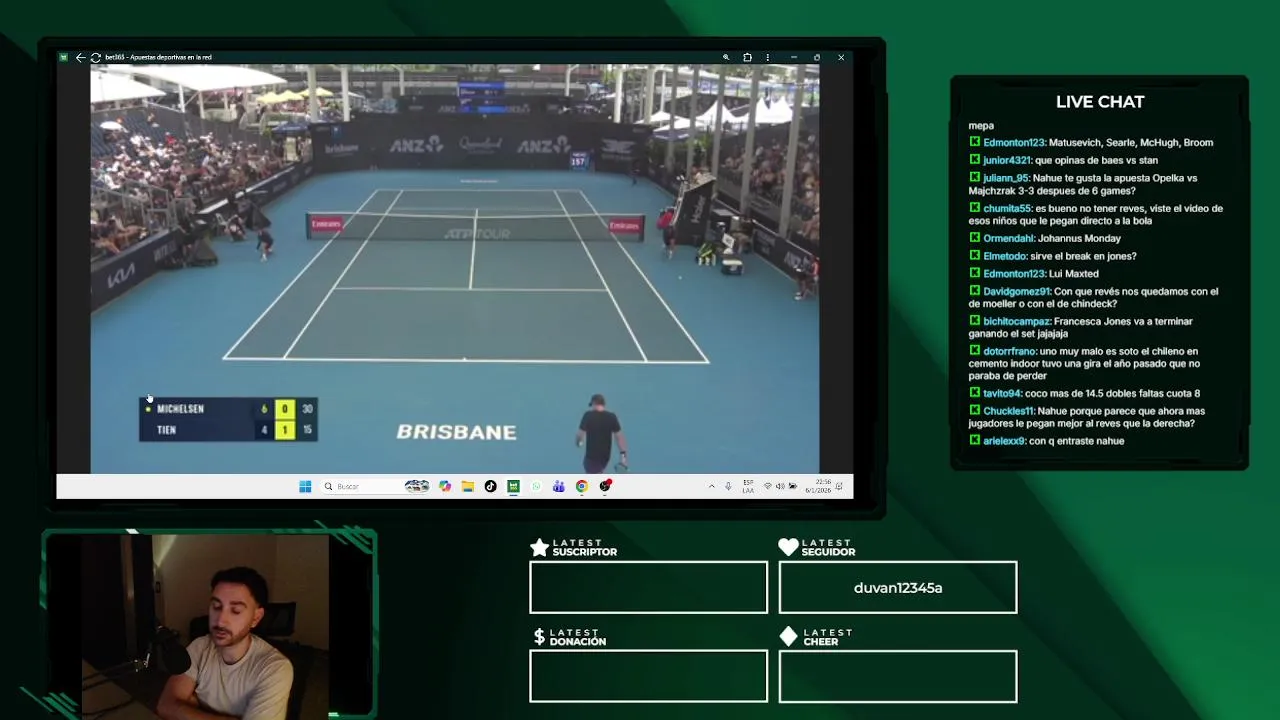Click the 'Johannus Monday' chat message text

pyautogui.click(x=1079, y=238)
